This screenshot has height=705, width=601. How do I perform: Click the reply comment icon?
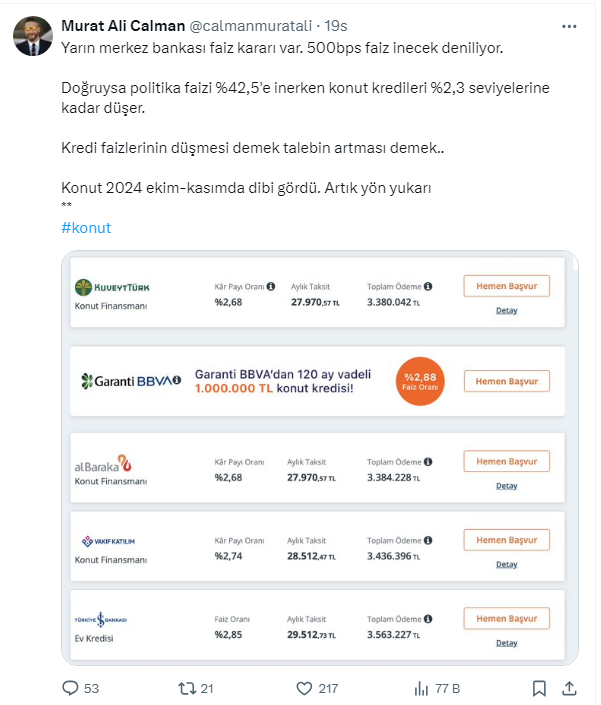point(70,688)
